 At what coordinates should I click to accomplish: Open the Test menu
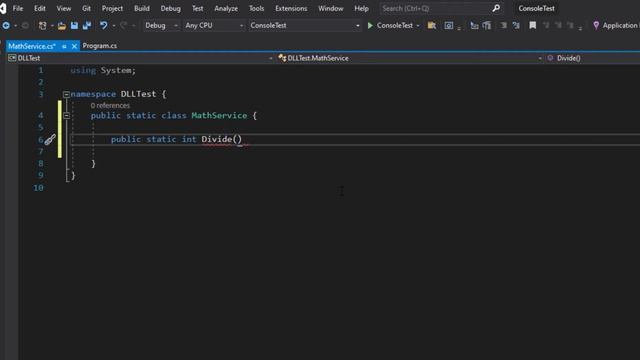click(198, 8)
